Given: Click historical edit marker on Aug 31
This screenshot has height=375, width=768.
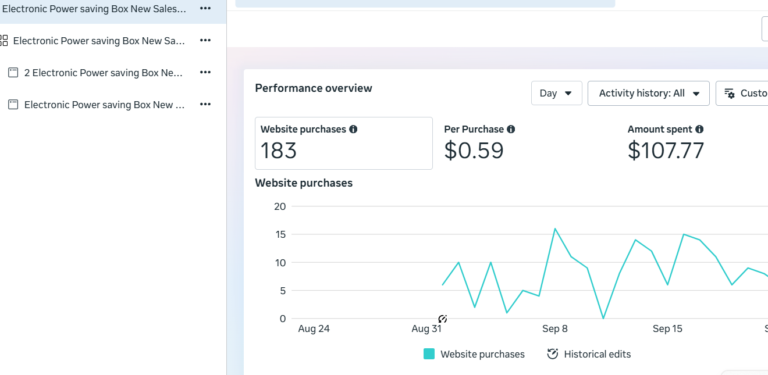Looking at the screenshot, I should [442, 319].
